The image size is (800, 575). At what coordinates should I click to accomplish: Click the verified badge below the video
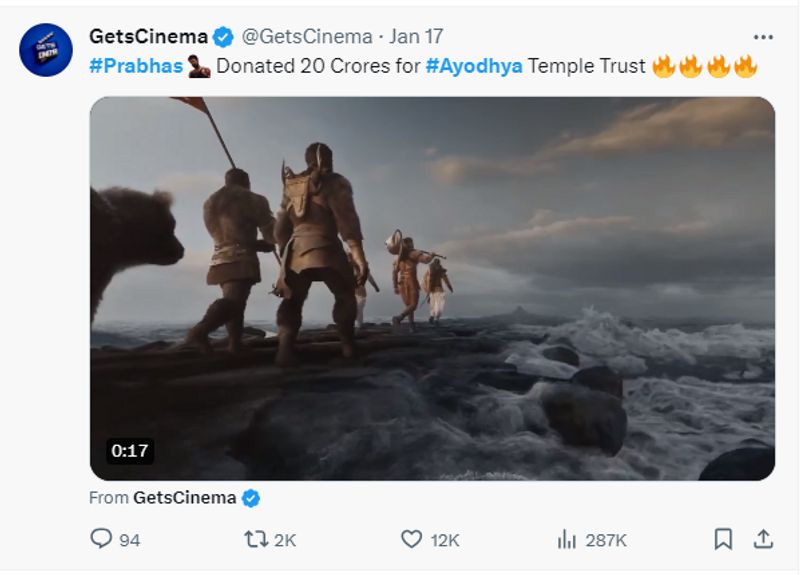click(x=251, y=497)
